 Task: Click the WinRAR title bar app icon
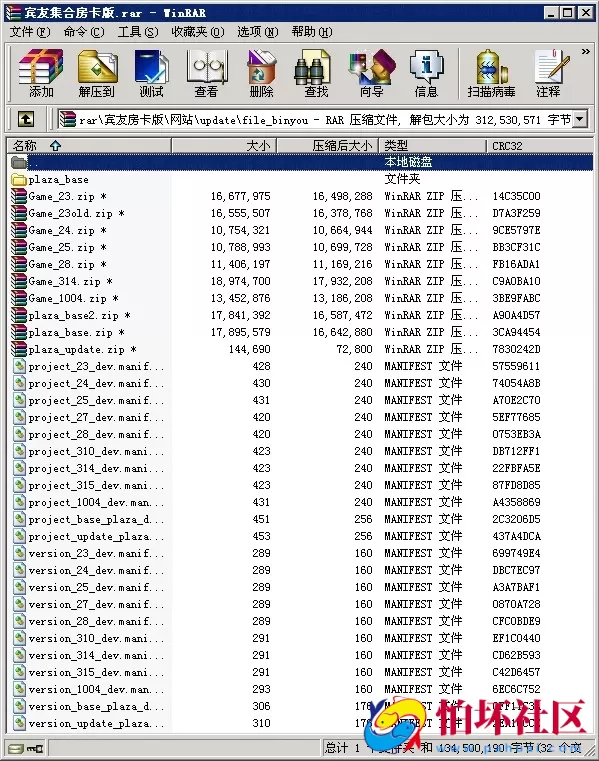[13, 13]
